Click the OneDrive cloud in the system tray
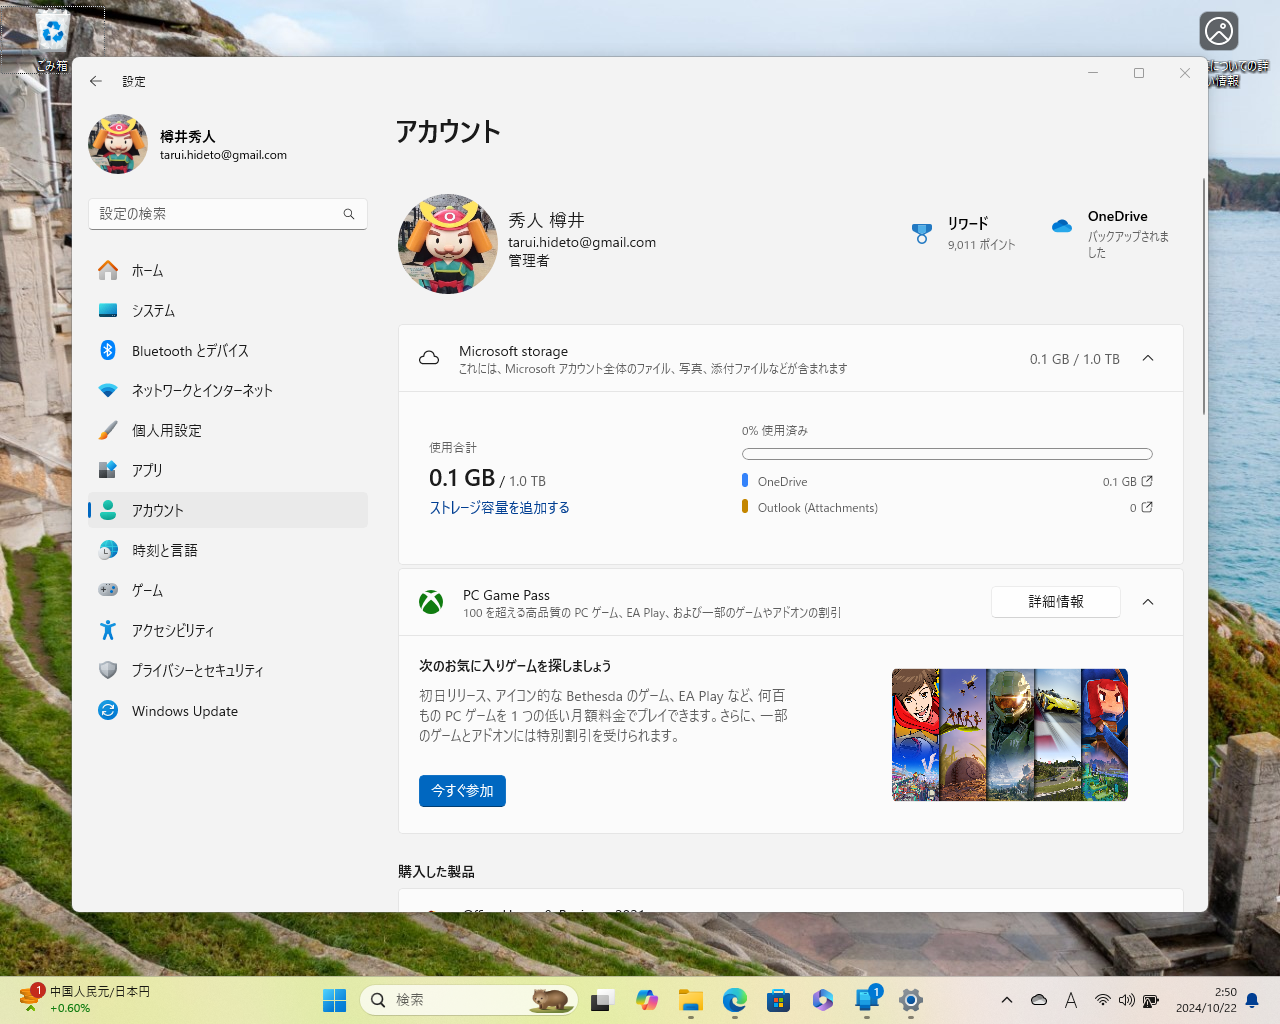The image size is (1280, 1024). (1039, 1000)
